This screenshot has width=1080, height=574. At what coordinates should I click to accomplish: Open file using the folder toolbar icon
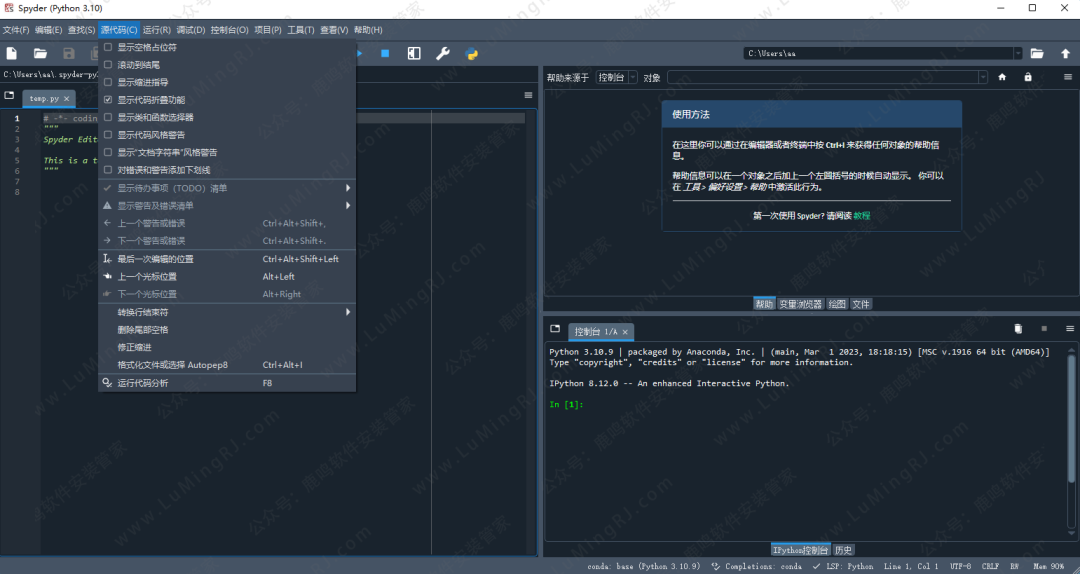click(40, 53)
